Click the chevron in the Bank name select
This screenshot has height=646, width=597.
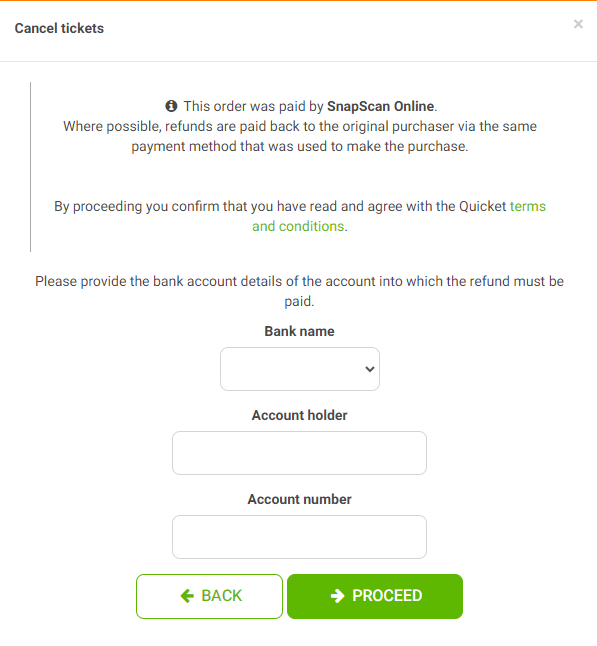(370, 369)
